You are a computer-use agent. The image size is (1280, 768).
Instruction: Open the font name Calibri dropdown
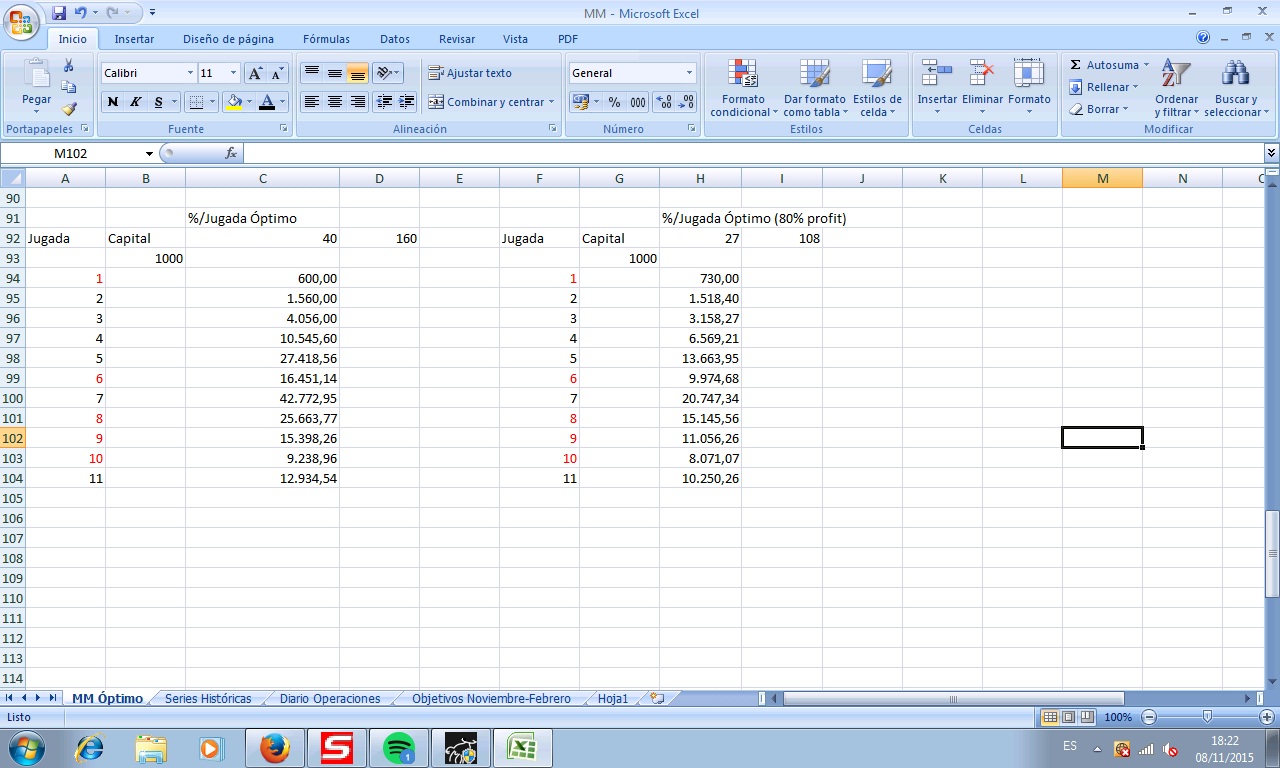pos(190,73)
